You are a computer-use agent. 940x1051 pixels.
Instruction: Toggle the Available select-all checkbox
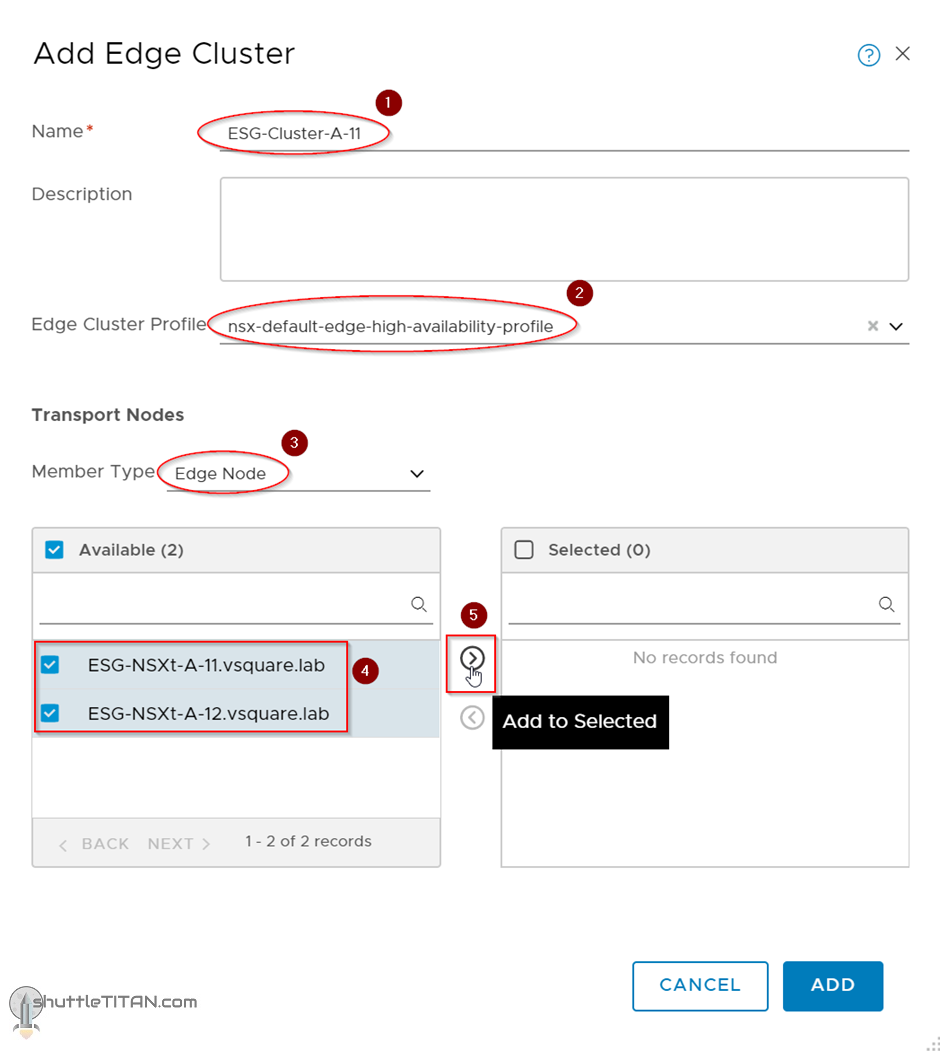(x=55, y=550)
